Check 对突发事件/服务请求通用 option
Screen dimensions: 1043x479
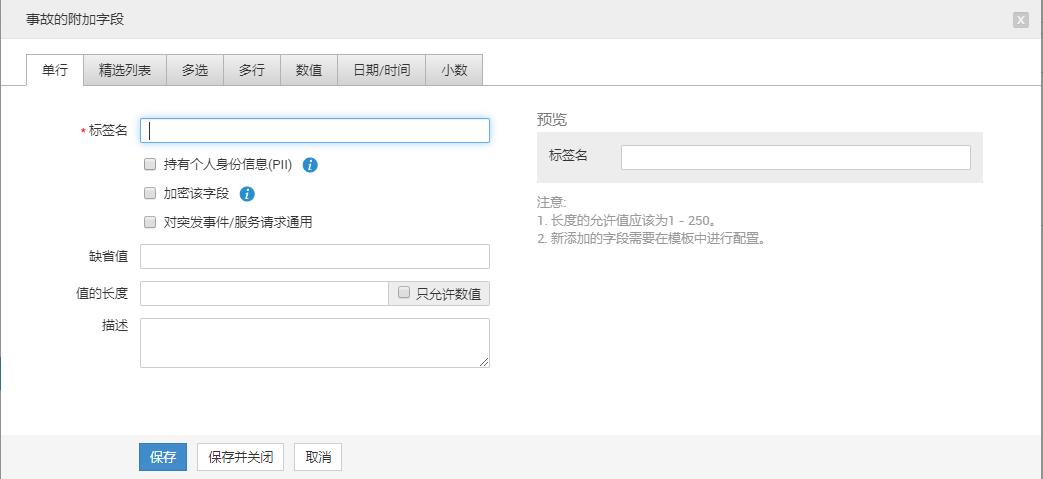150,222
